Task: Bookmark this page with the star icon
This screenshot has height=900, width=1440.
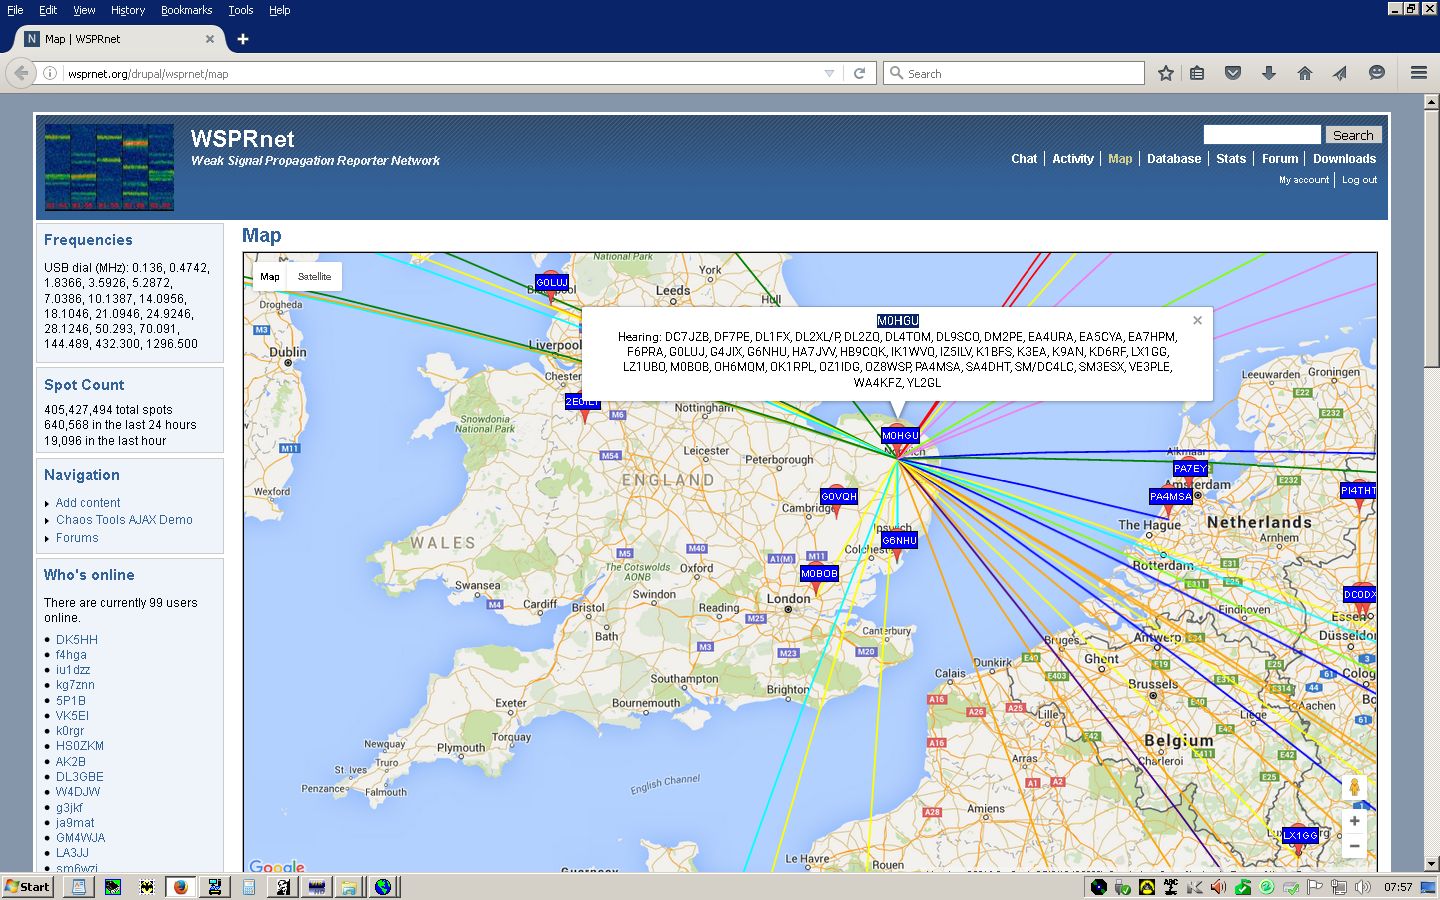Action: 1166,73
